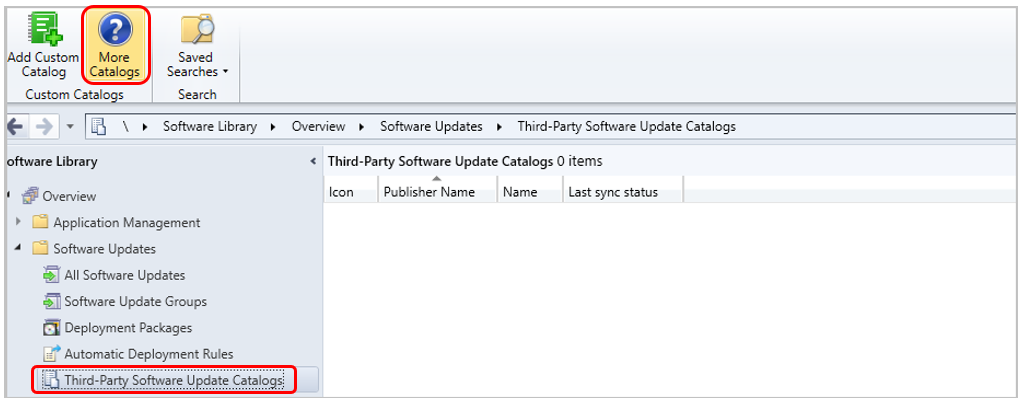Click the Deployment Packages icon
1024x405 pixels.
[52, 327]
